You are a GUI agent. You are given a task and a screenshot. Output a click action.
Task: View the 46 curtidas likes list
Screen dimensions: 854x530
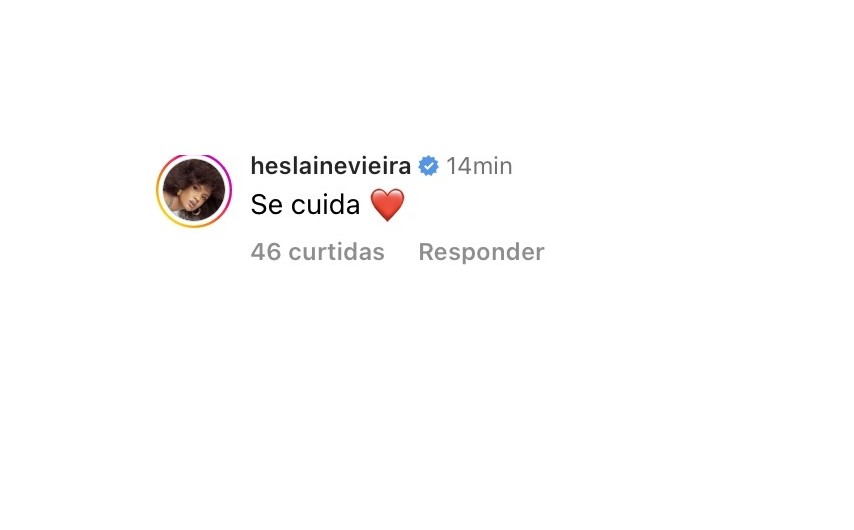pos(318,252)
